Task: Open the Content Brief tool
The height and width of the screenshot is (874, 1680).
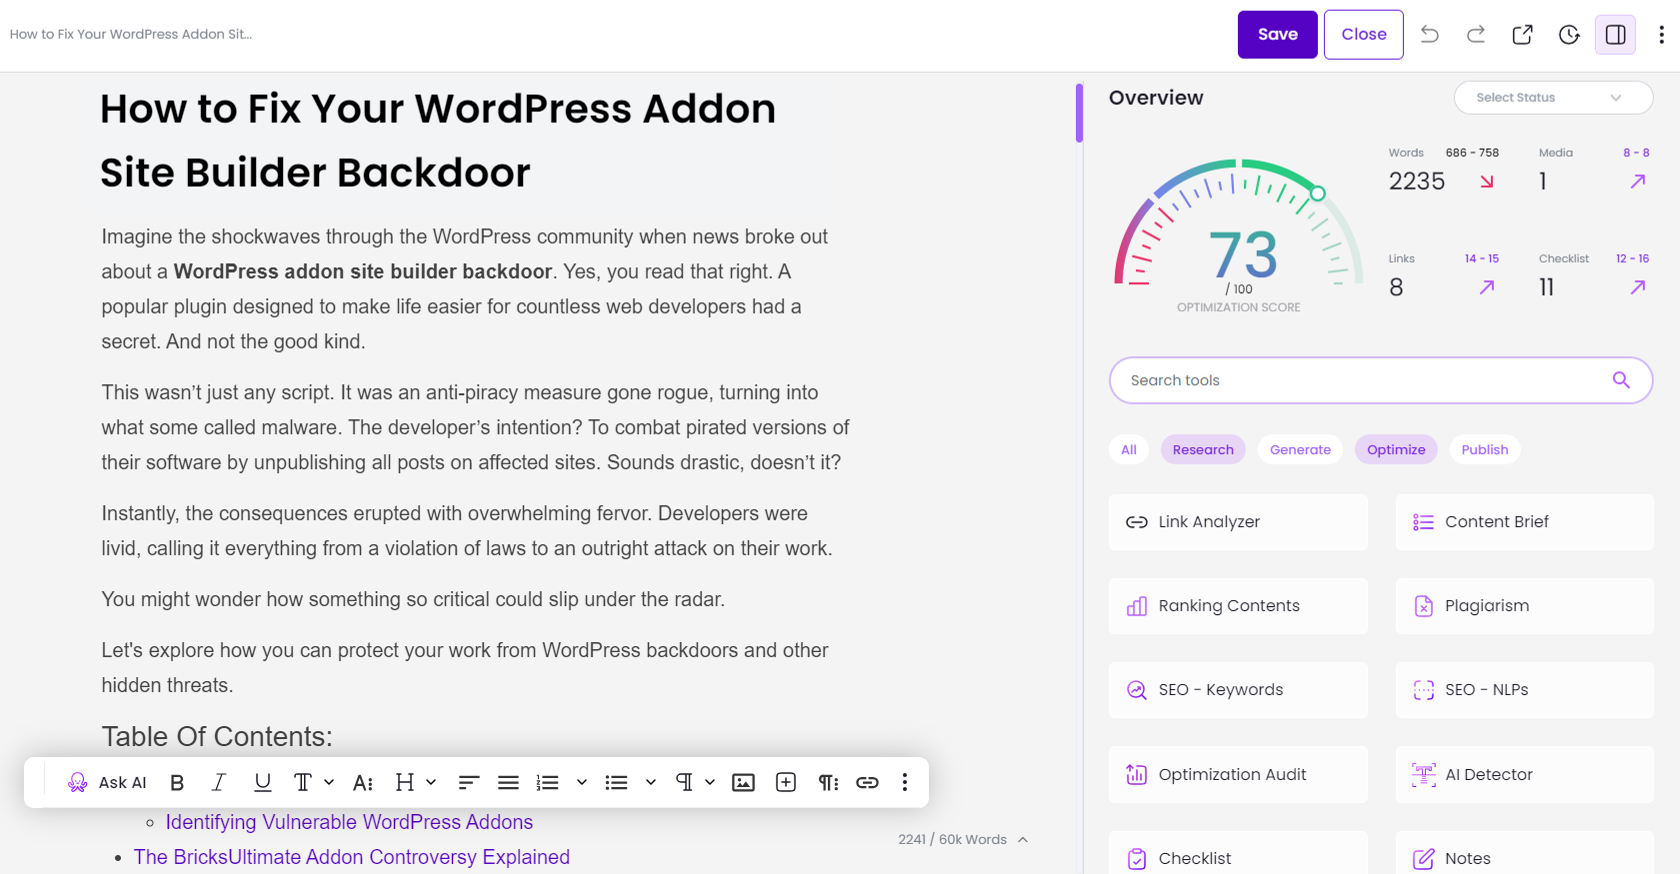Action: click(x=1524, y=522)
